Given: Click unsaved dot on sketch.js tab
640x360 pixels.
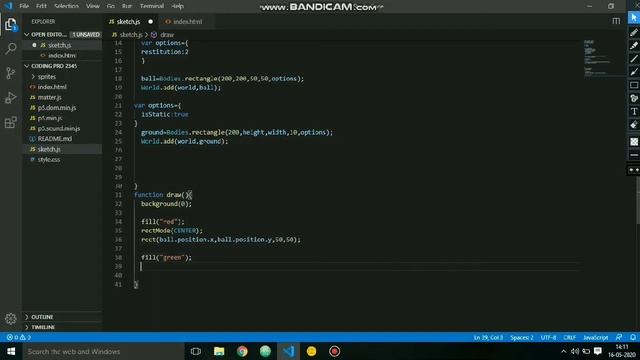Looking at the screenshot, I should pyautogui.click(x=151, y=21).
